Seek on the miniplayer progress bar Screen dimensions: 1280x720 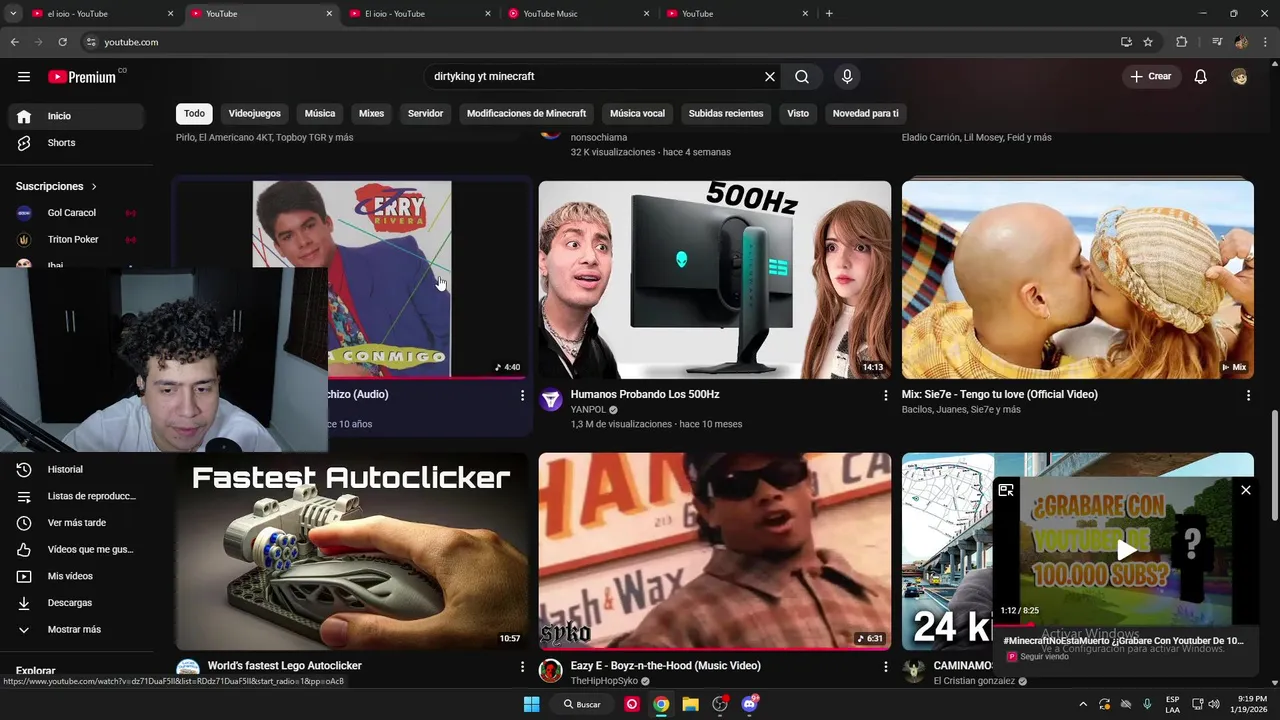(x=1126, y=624)
